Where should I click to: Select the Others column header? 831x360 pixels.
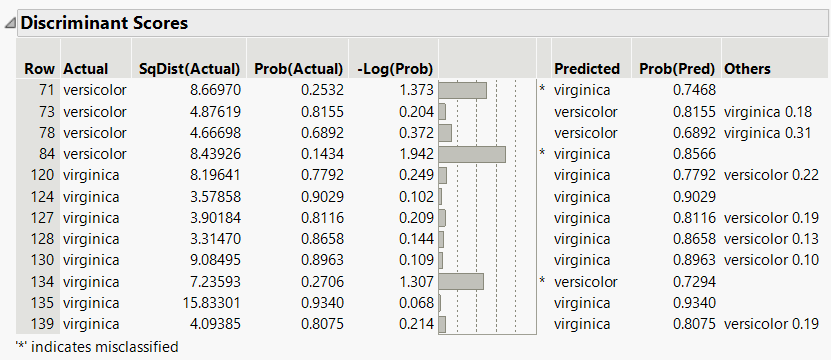point(747,69)
